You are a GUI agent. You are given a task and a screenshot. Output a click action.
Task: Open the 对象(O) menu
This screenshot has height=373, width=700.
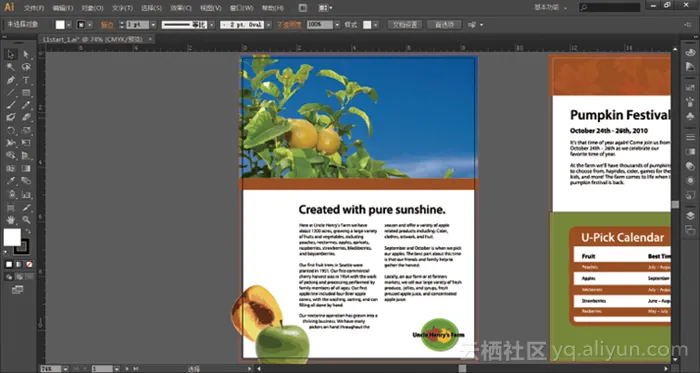pos(93,8)
